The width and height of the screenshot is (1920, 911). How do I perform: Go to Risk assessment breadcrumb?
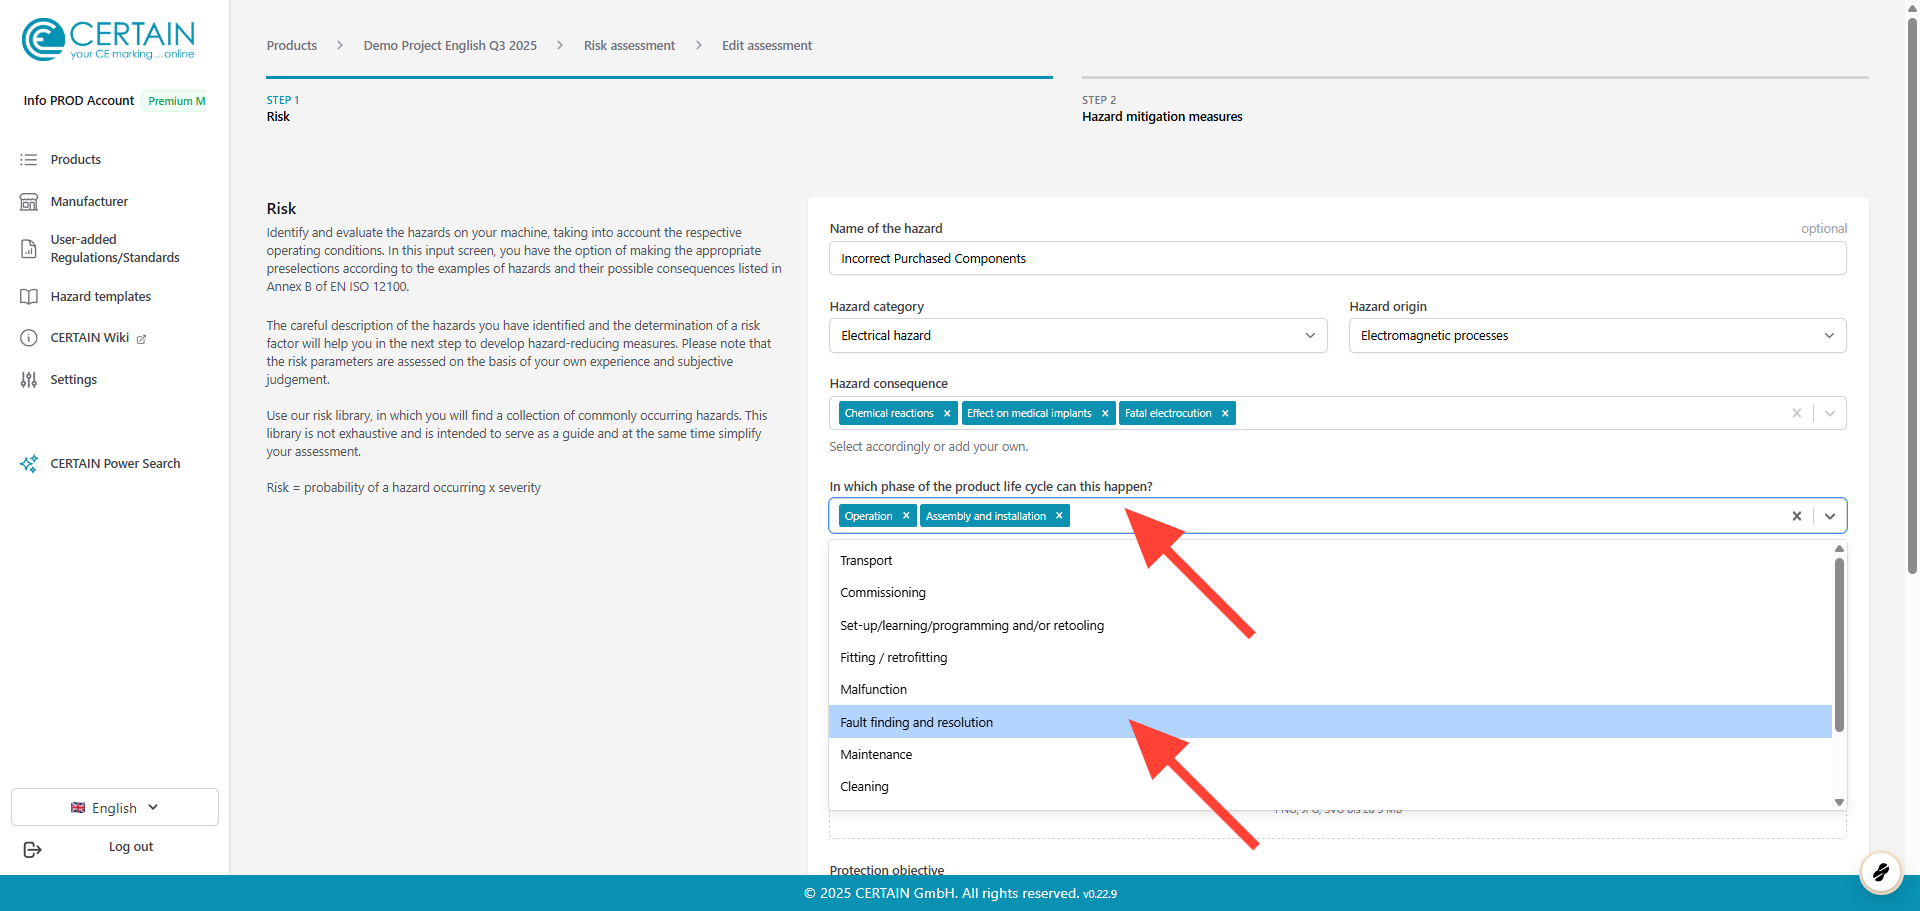629,46
